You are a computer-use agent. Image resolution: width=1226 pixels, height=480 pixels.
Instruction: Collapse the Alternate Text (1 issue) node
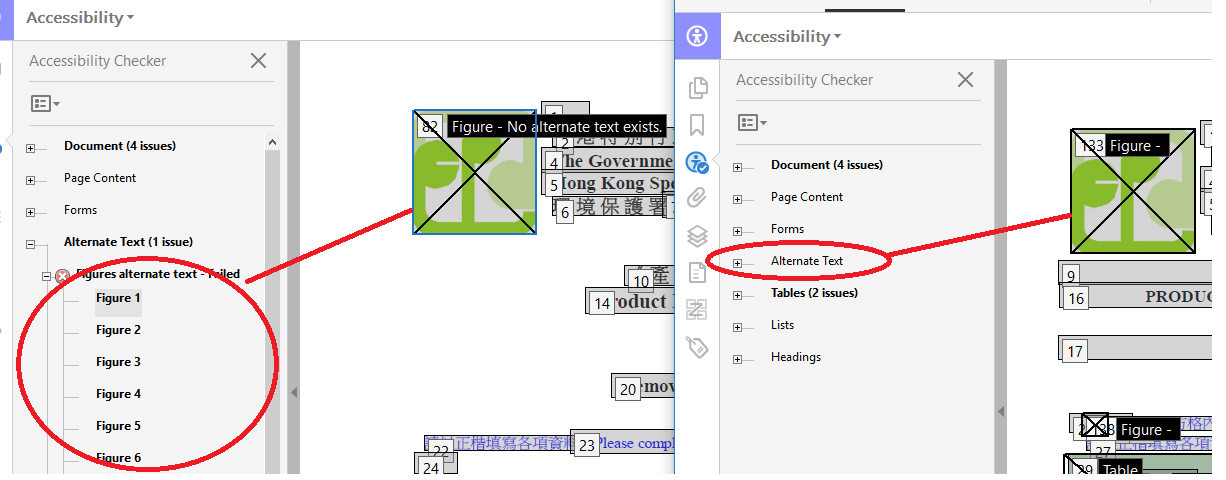pyautogui.click(x=31, y=243)
